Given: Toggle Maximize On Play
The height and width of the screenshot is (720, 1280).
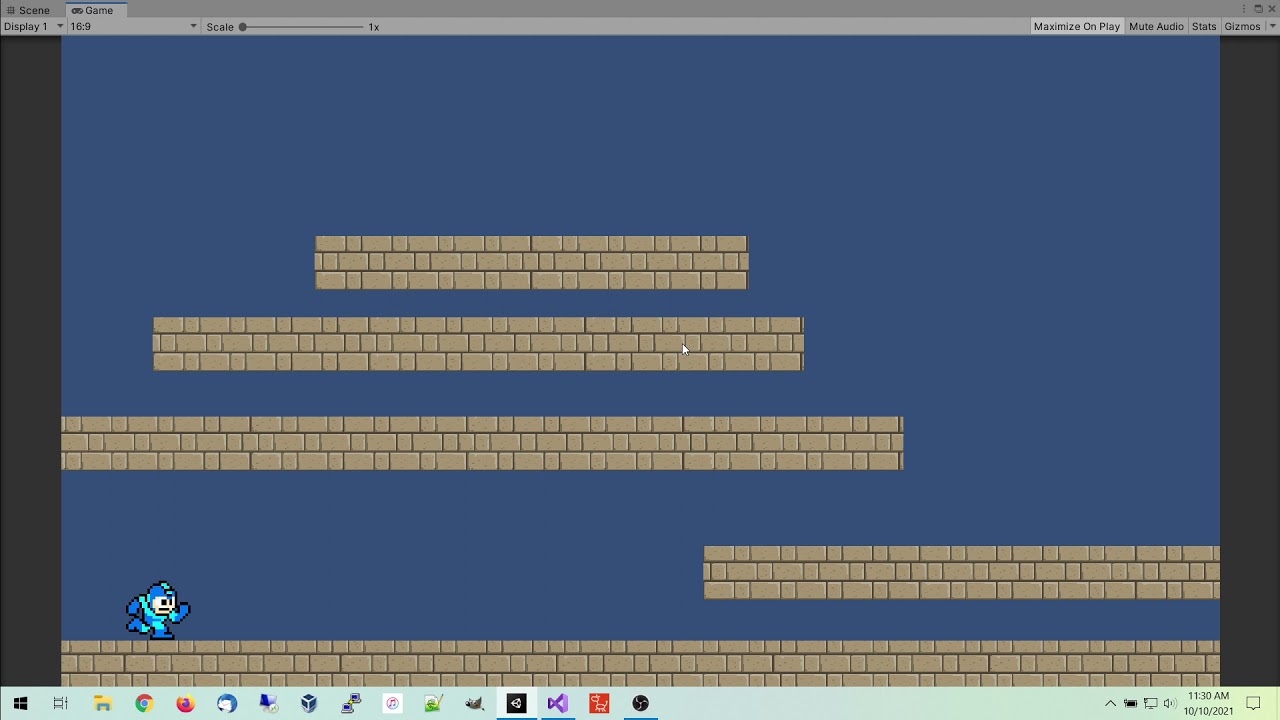Looking at the screenshot, I should [x=1076, y=27].
